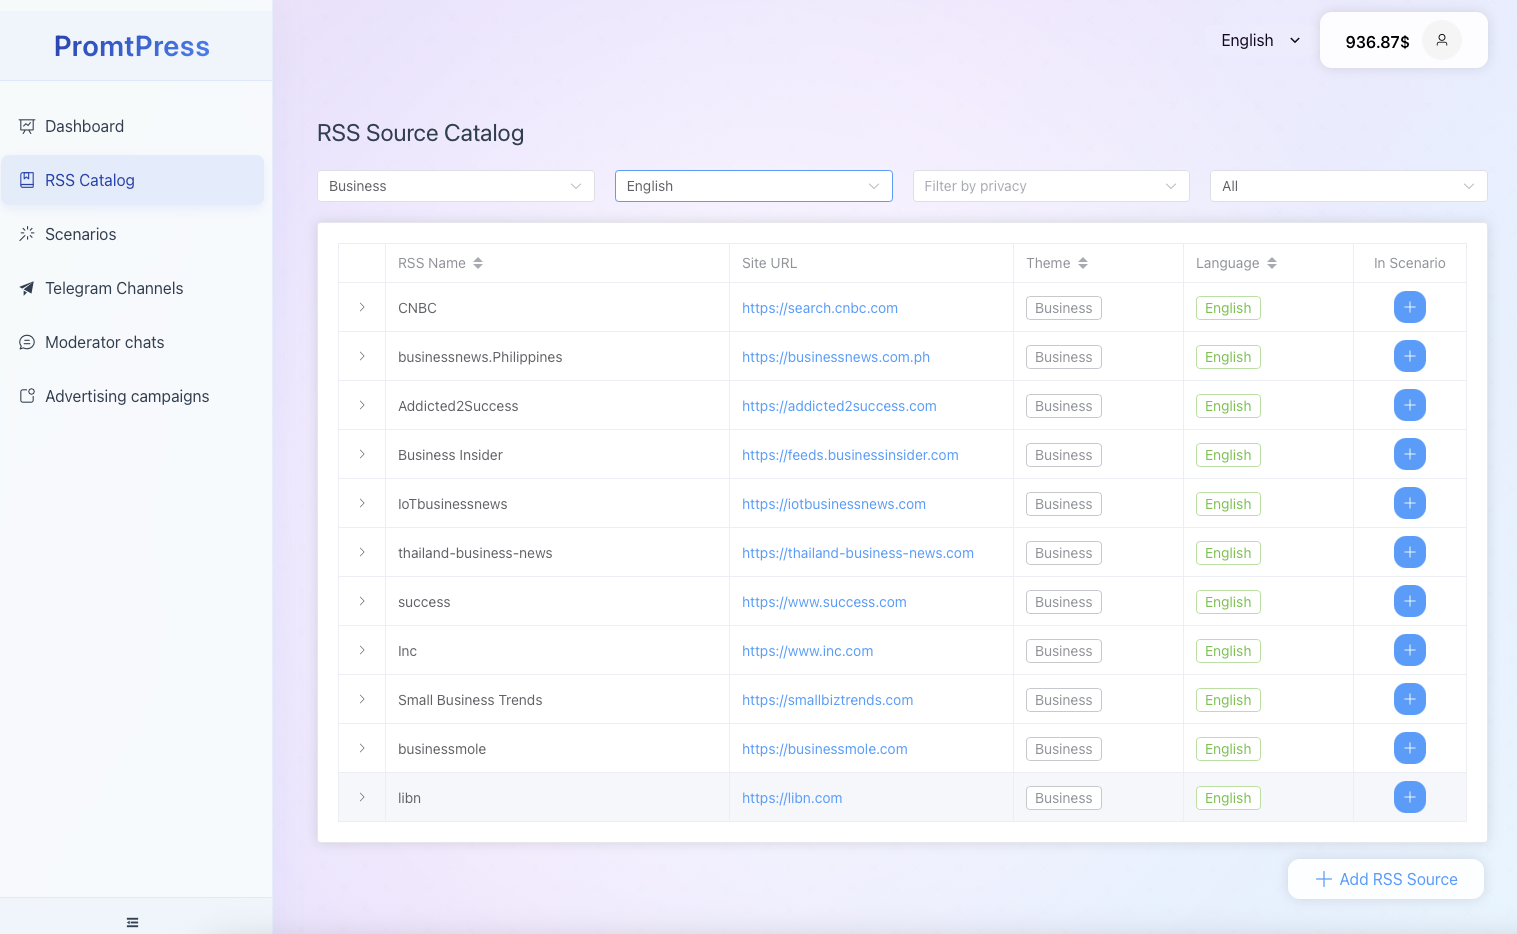Click plus for Small Business Trends

pyautogui.click(x=1409, y=699)
